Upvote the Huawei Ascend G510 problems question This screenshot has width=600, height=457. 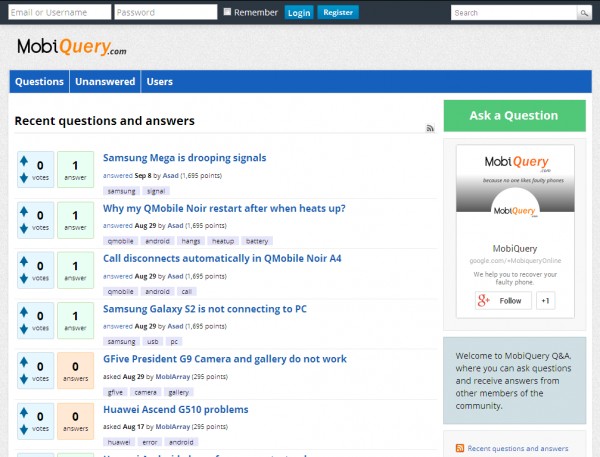(x=23, y=413)
